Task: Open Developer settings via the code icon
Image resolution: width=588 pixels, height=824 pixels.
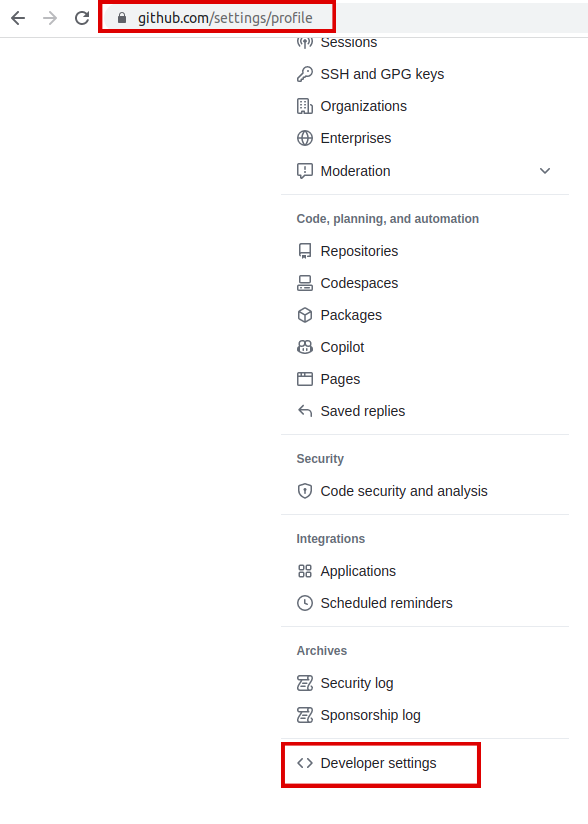Action: point(304,763)
